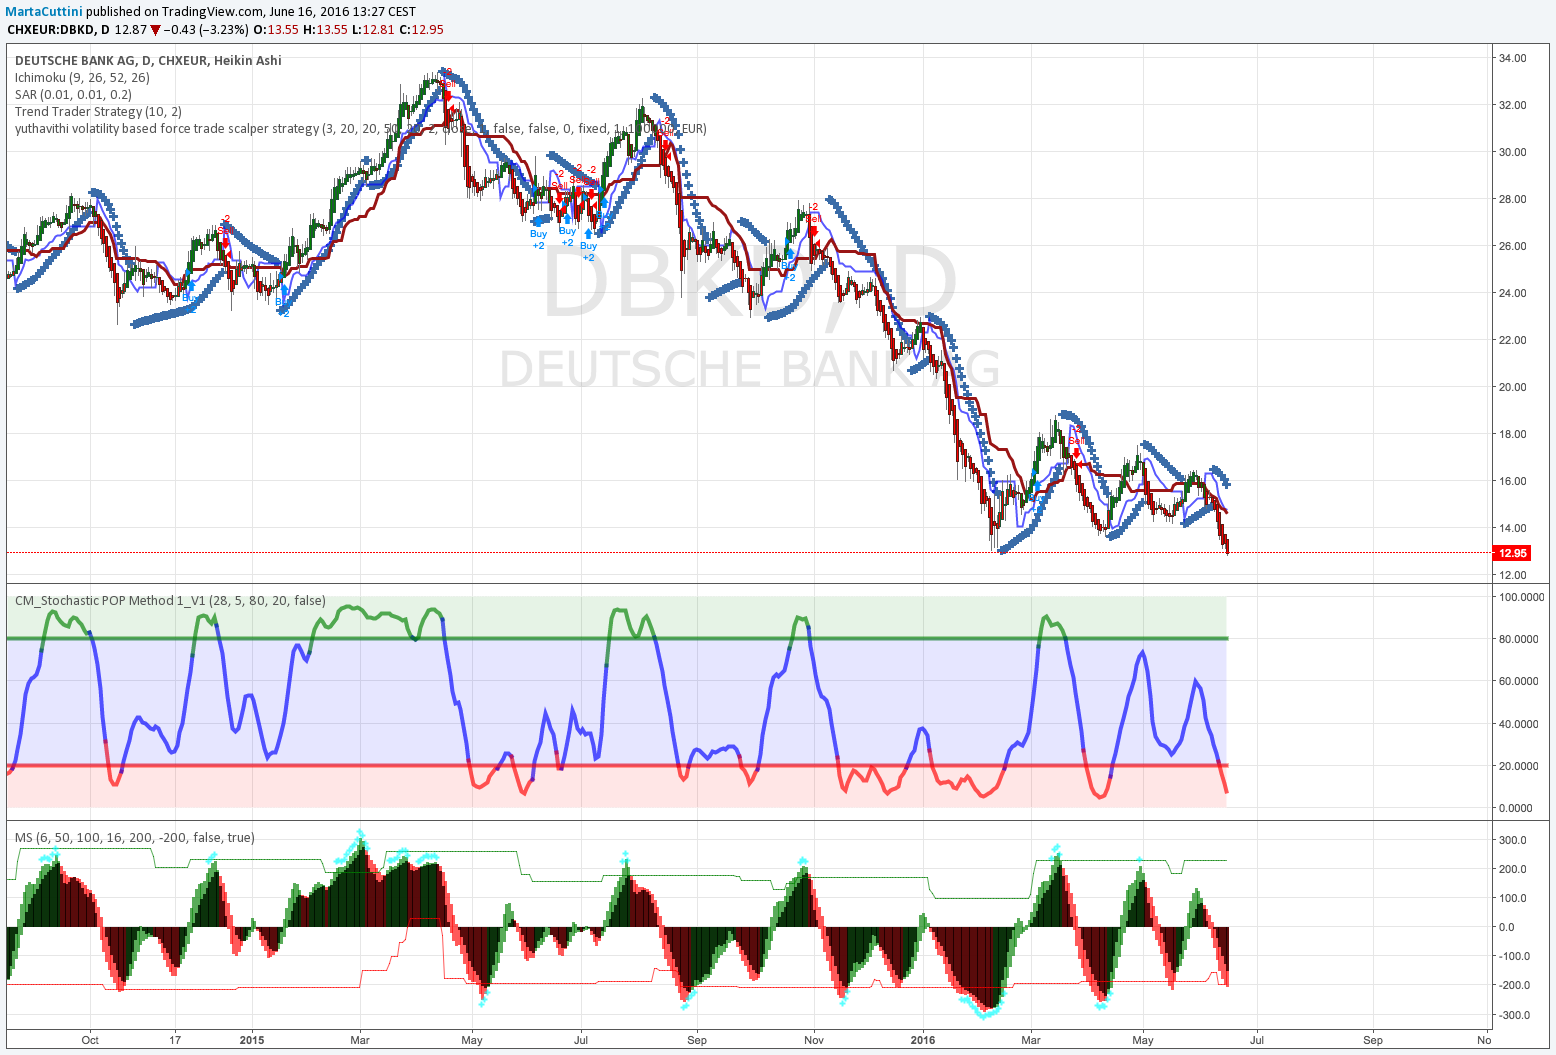1556x1055 pixels.
Task: Select the SAR (0.01, 0.01, 0.2) label
Action: tap(73, 94)
